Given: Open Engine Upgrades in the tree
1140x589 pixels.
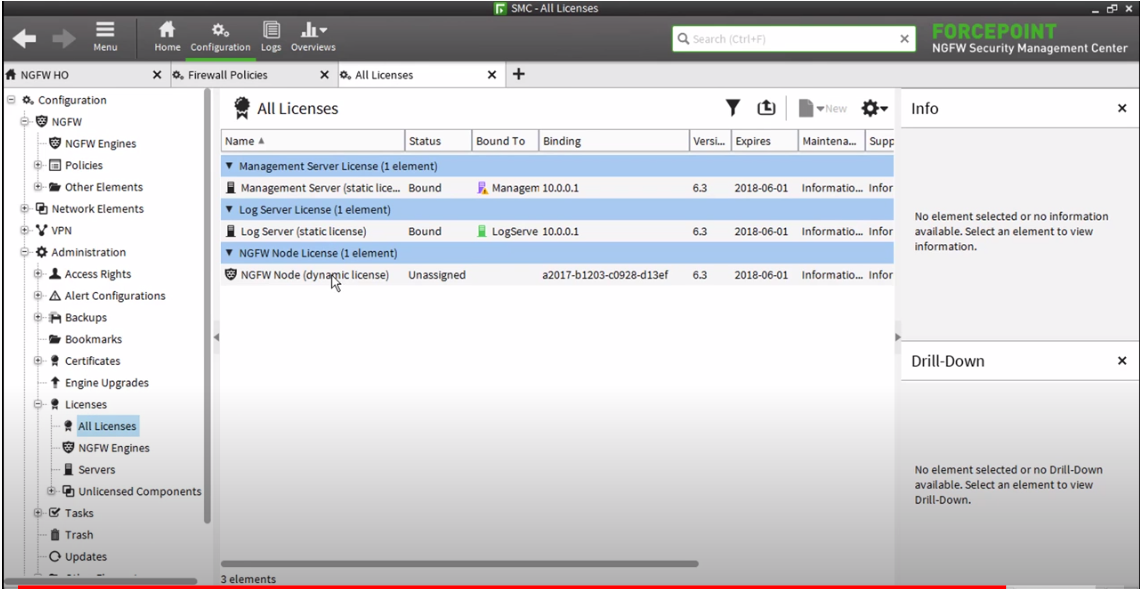Looking at the screenshot, I should pos(106,382).
